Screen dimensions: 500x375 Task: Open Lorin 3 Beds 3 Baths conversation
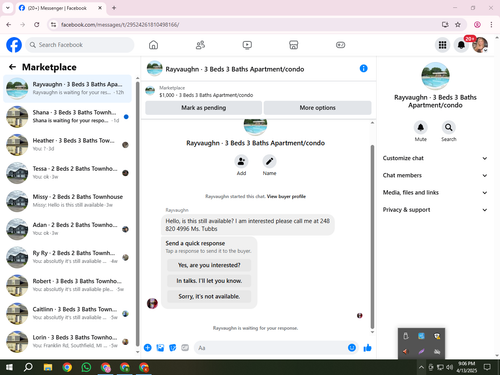click(x=68, y=342)
